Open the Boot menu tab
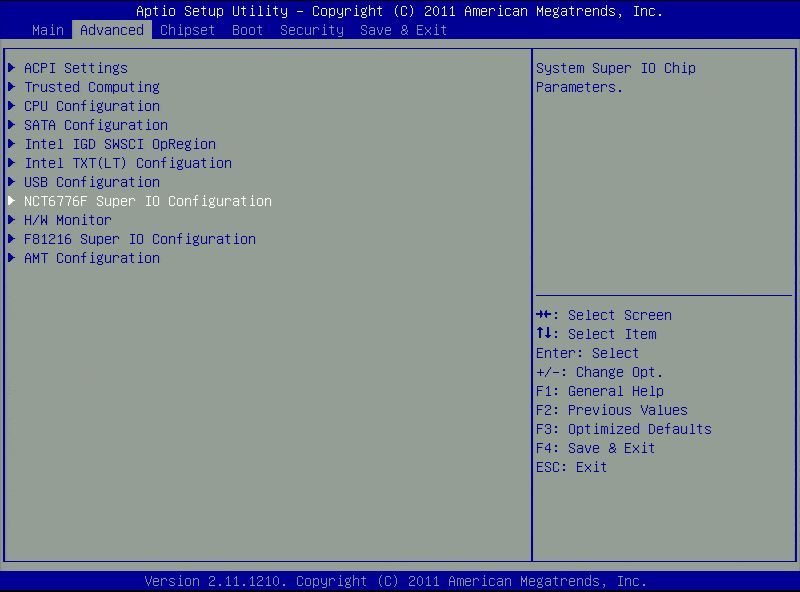This screenshot has height=592, width=800. pos(247,30)
